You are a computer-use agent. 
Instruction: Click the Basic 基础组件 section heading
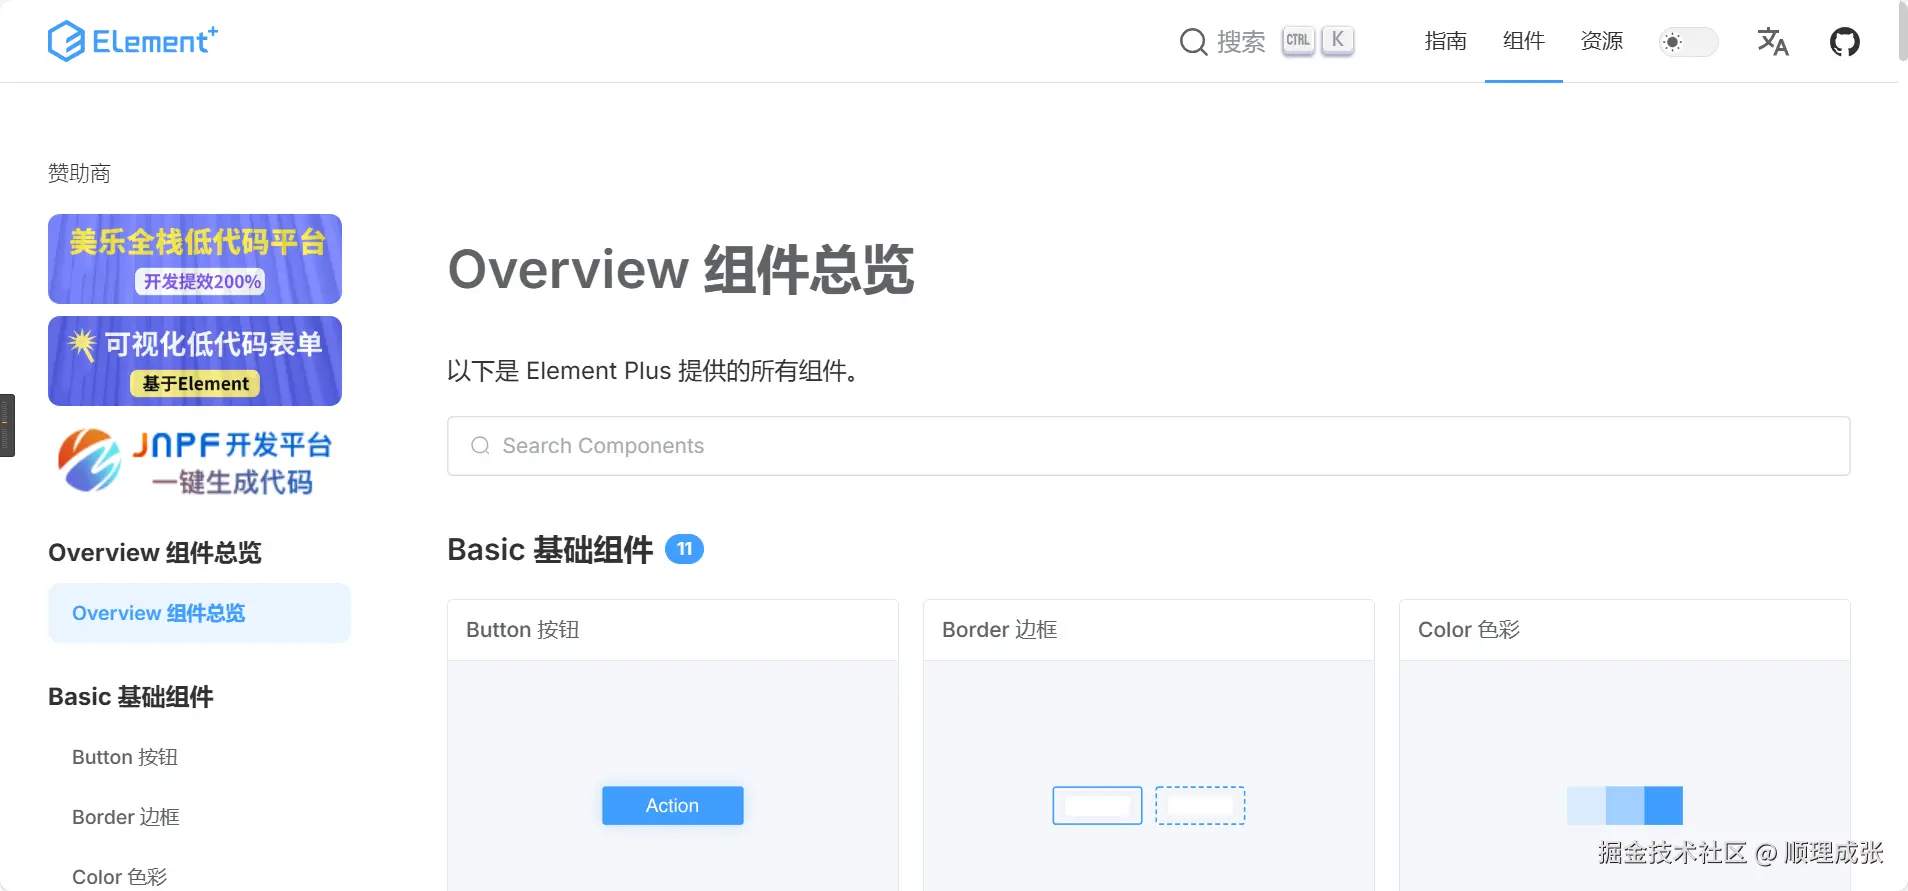click(550, 550)
